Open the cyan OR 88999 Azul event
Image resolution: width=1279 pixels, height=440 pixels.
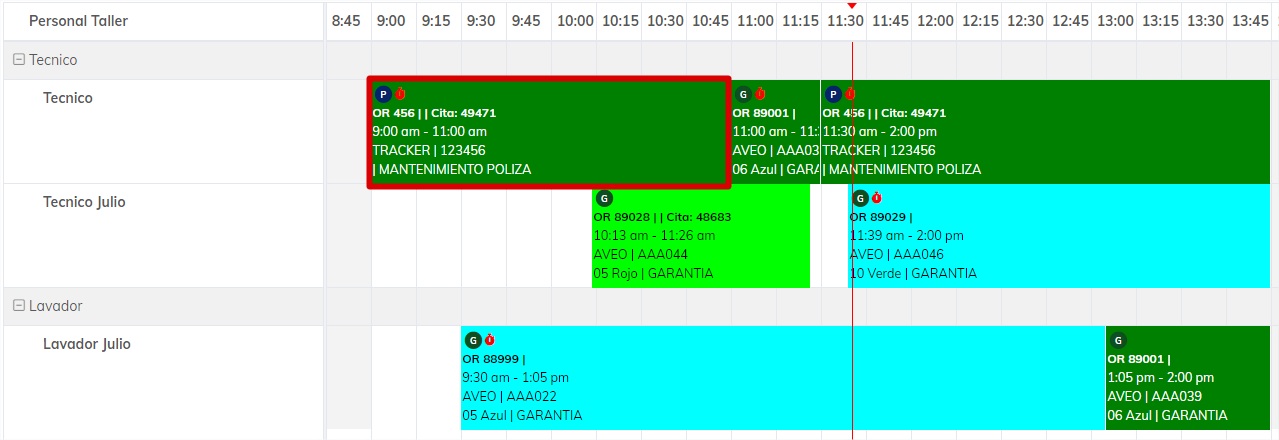pyautogui.click(x=783, y=378)
